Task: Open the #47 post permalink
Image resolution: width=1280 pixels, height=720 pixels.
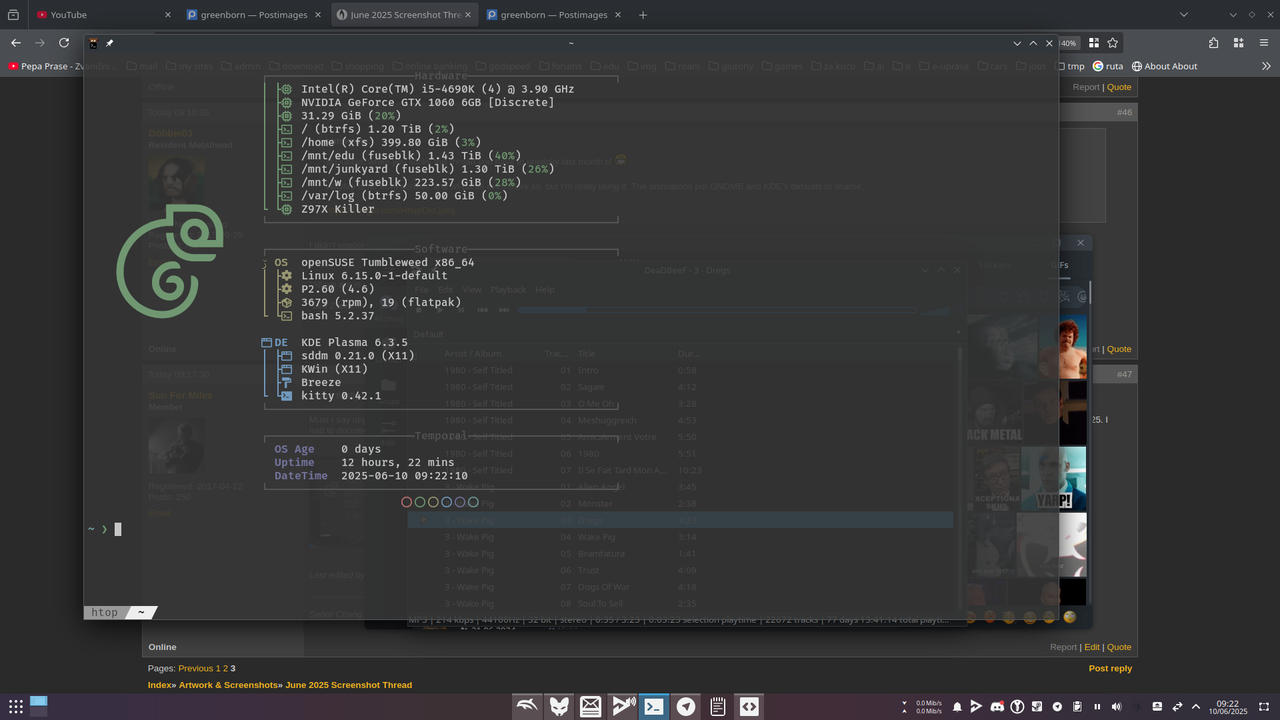Action: [1124, 374]
